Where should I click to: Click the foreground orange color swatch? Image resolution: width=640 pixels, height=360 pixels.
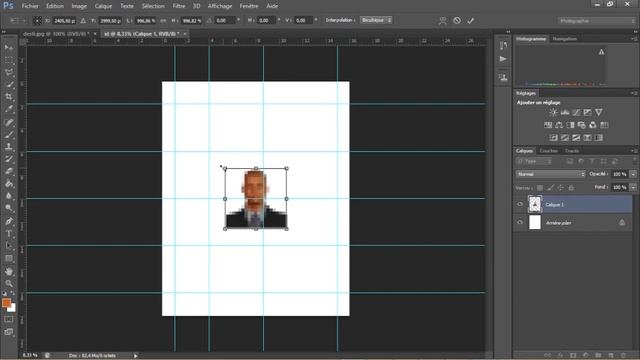coord(6,303)
